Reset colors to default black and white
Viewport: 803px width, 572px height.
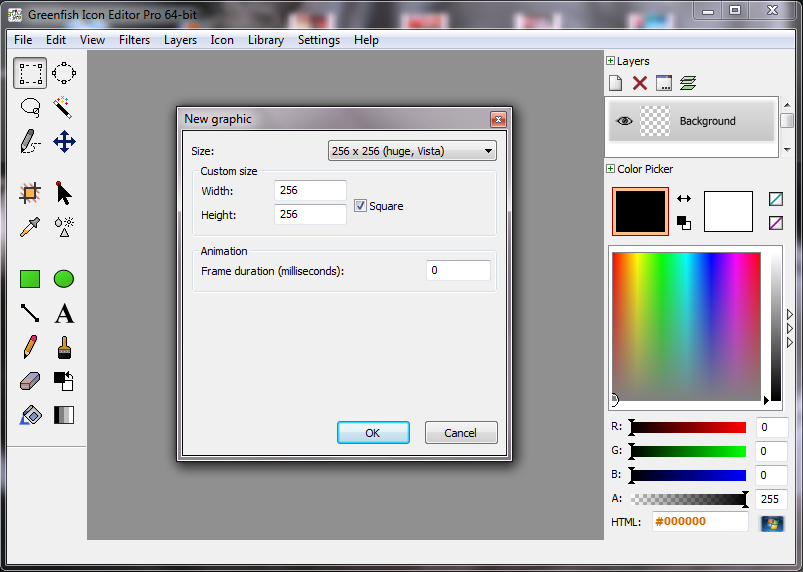pyautogui.click(x=684, y=223)
